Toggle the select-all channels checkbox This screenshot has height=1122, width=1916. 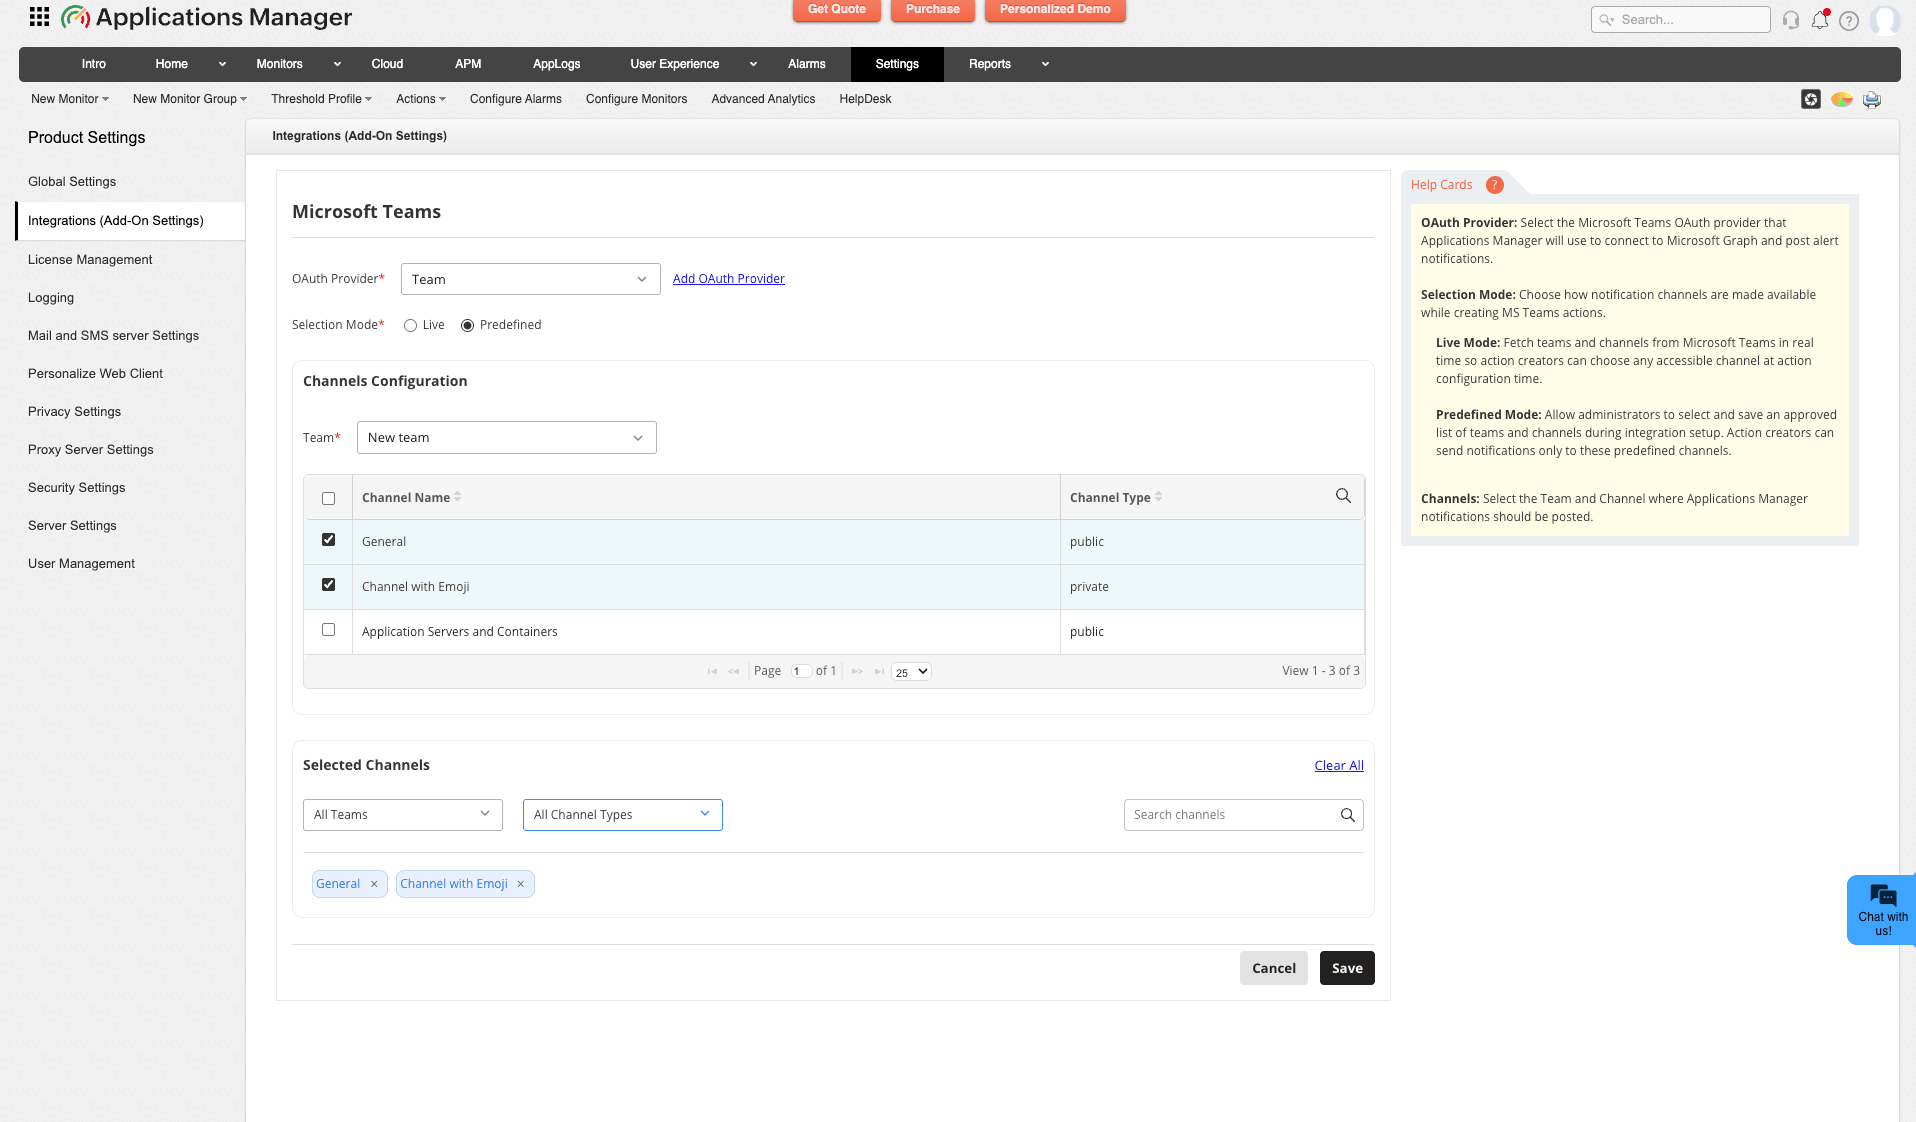point(328,498)
